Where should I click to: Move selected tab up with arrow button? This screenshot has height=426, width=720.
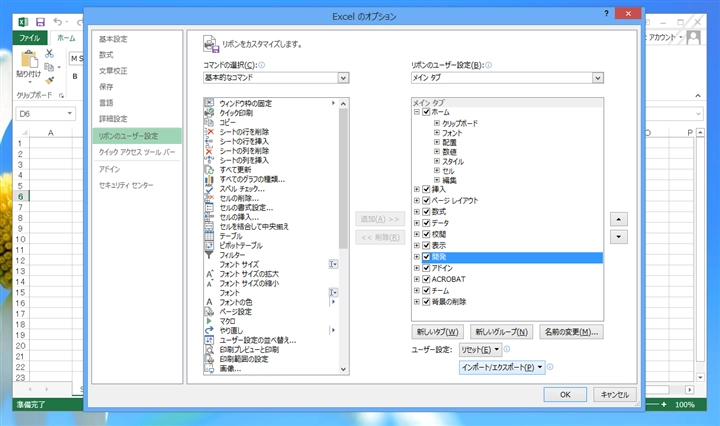pyautogui.click(x=619, y=219)
